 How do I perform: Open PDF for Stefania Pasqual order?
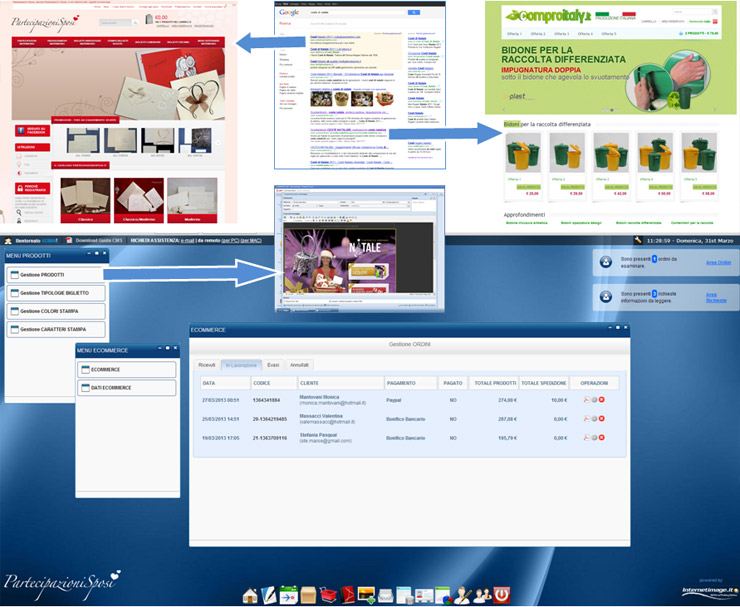point(587,438)
